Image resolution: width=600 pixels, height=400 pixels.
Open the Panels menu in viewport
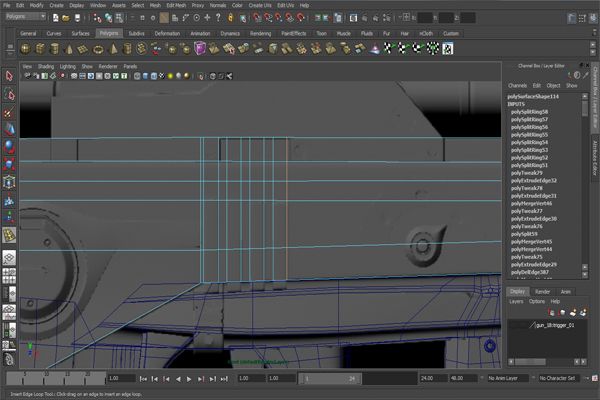click(130, 66)
